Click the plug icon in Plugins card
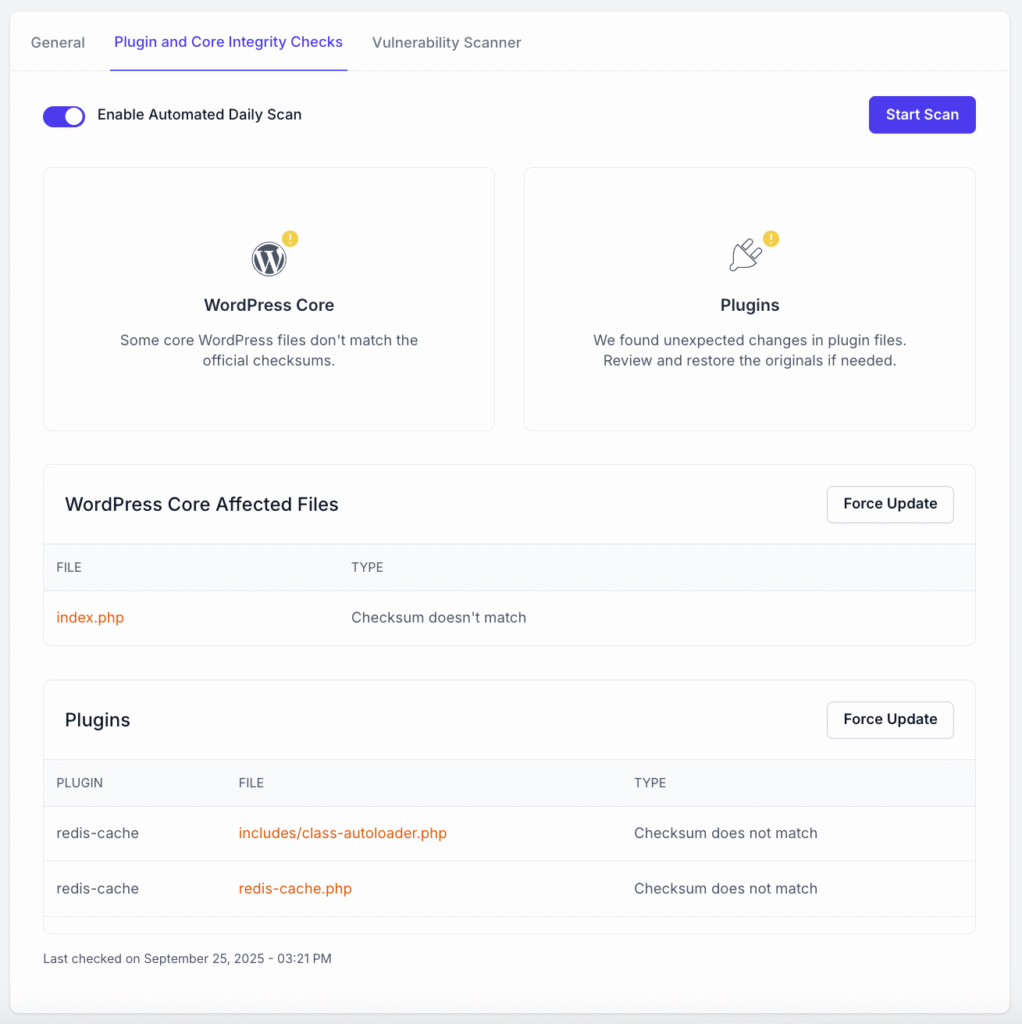Viewport: 1022px width, 1024px height. click(x=745, y=257)
